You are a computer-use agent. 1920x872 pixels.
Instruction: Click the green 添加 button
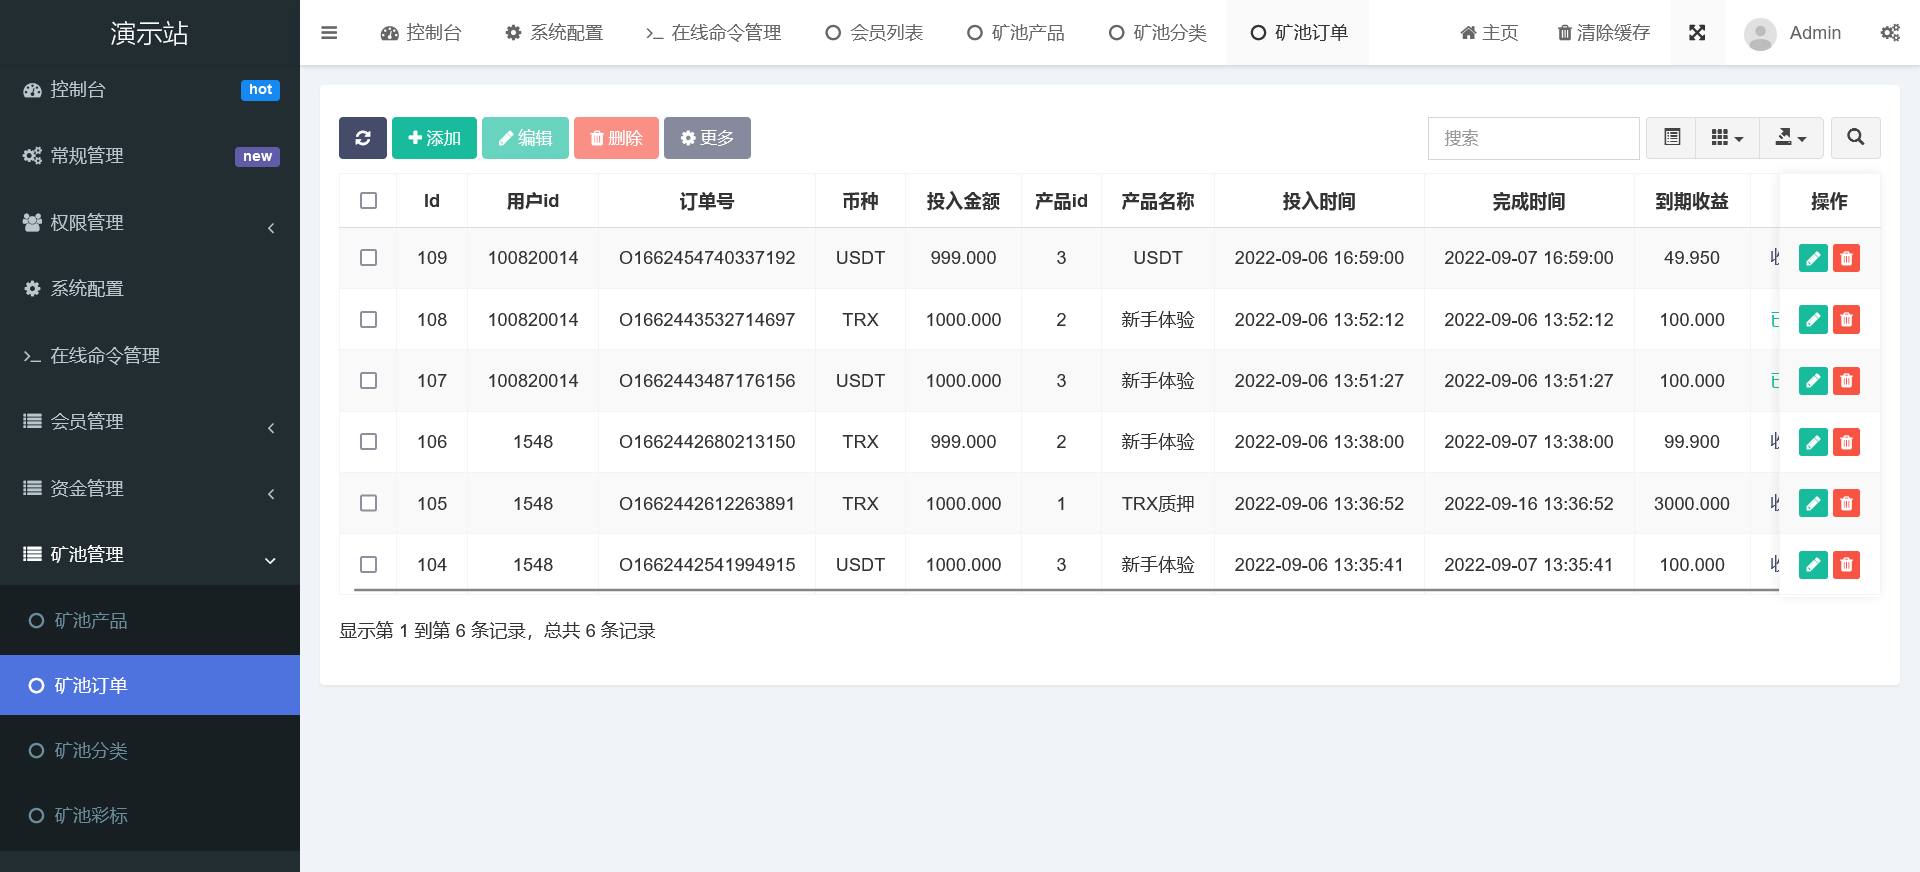(434, 138)
